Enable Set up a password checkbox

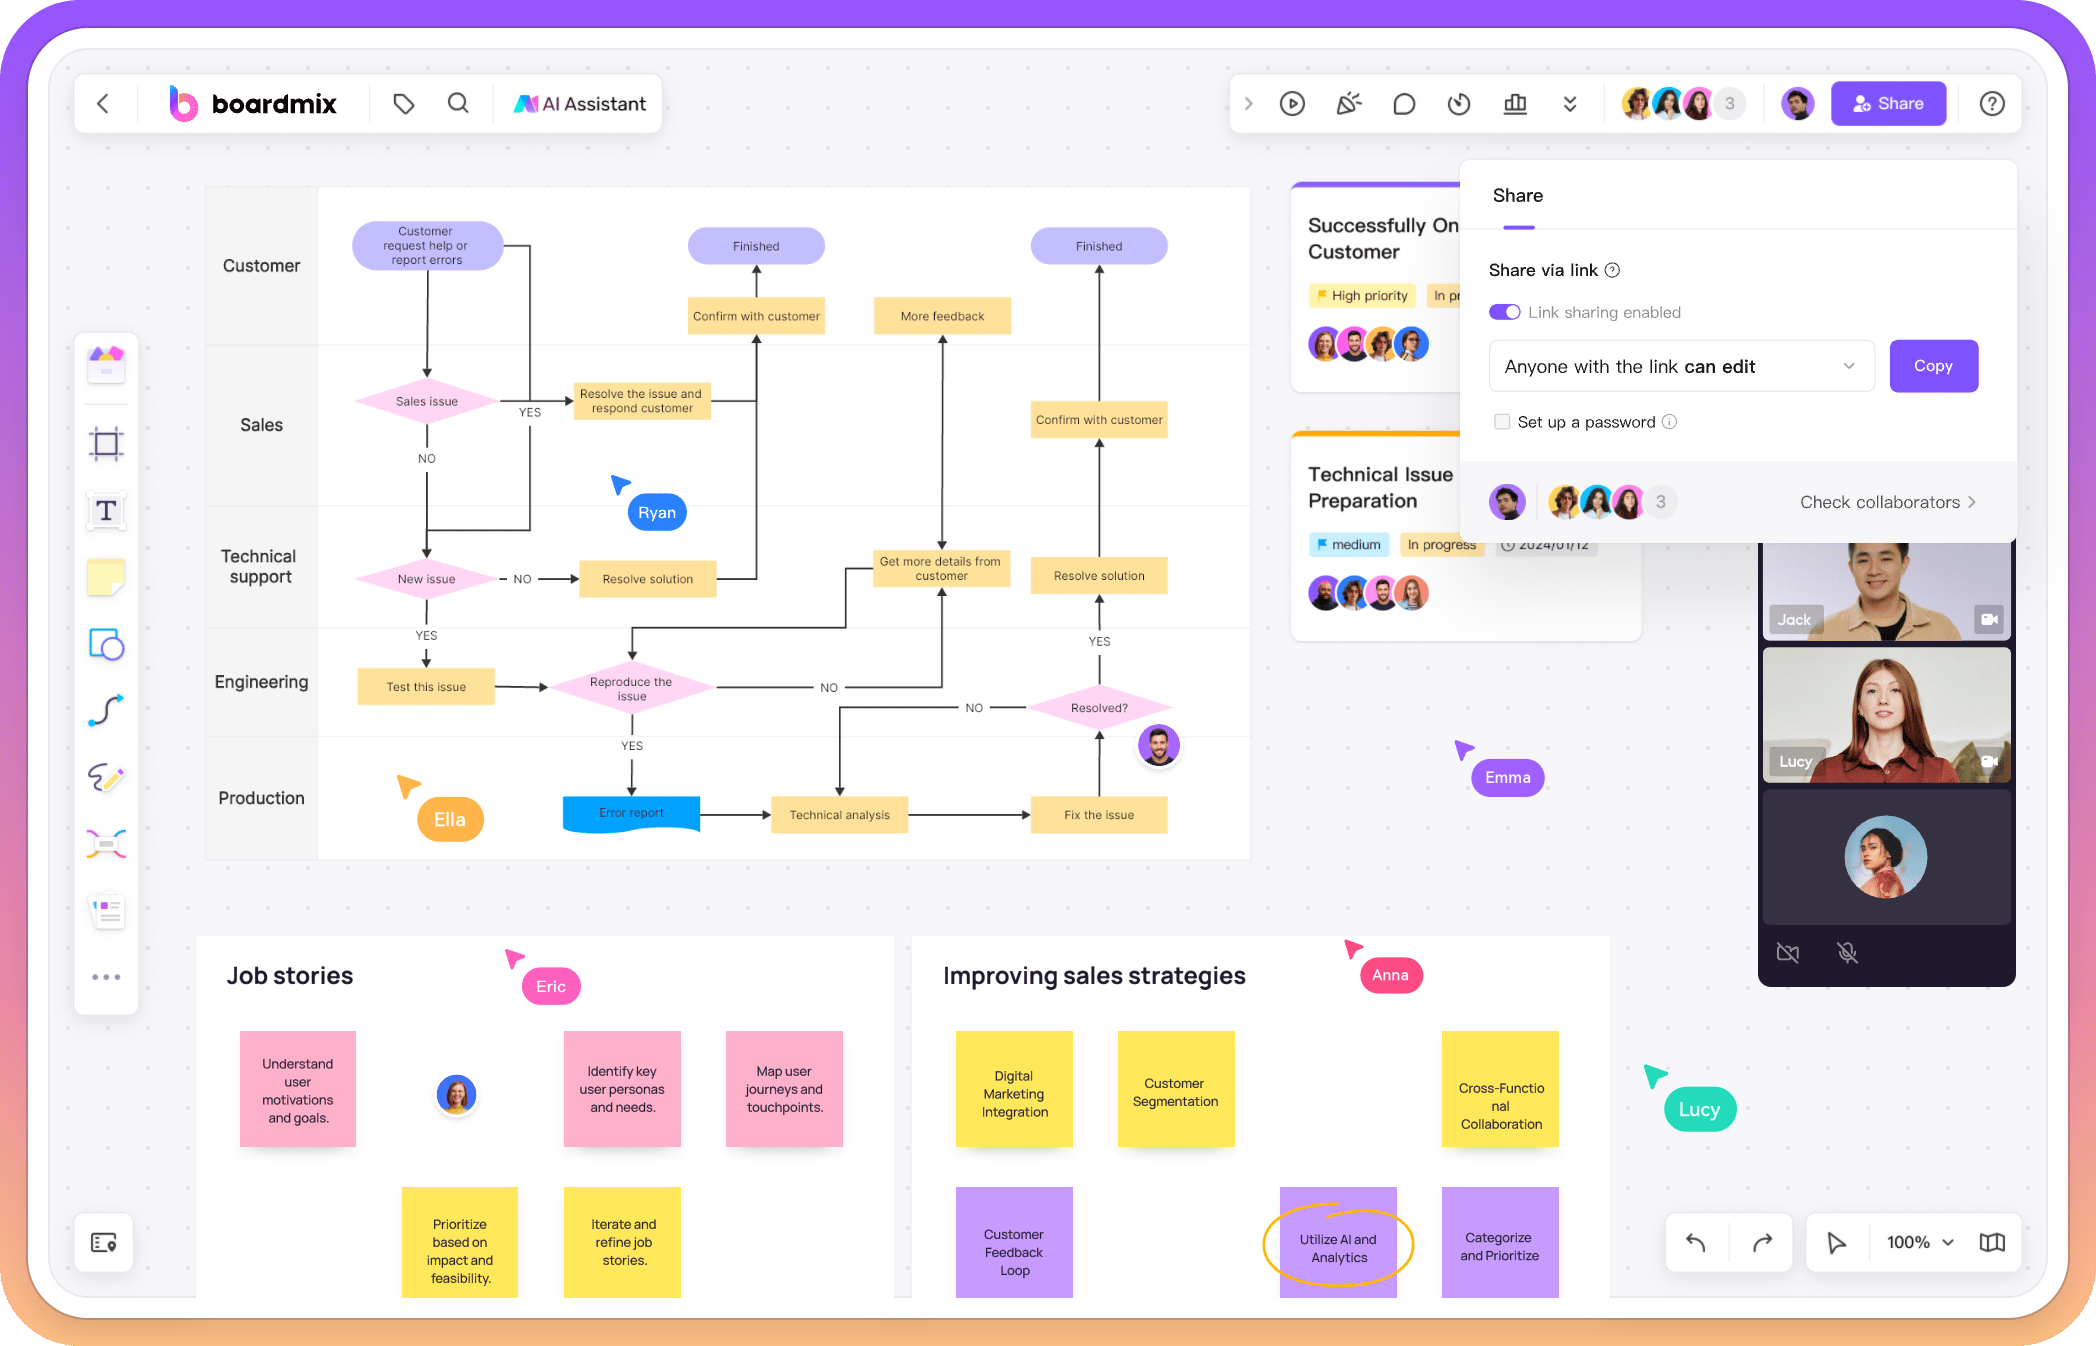[1502, 422]
